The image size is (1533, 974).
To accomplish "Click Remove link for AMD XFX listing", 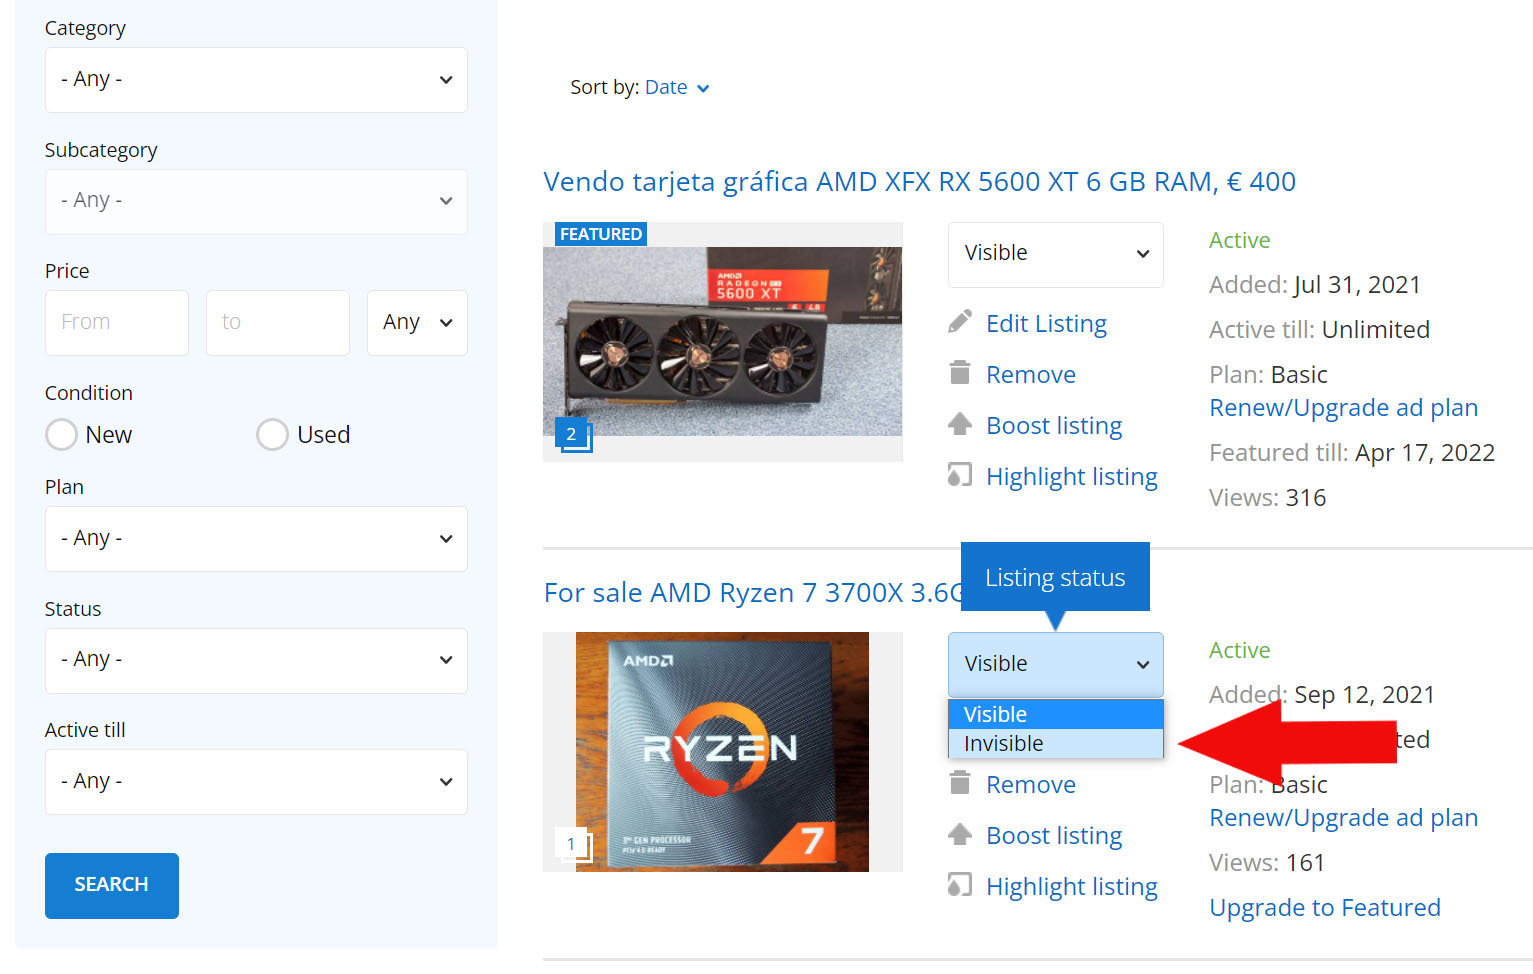I will (1031, 375).
